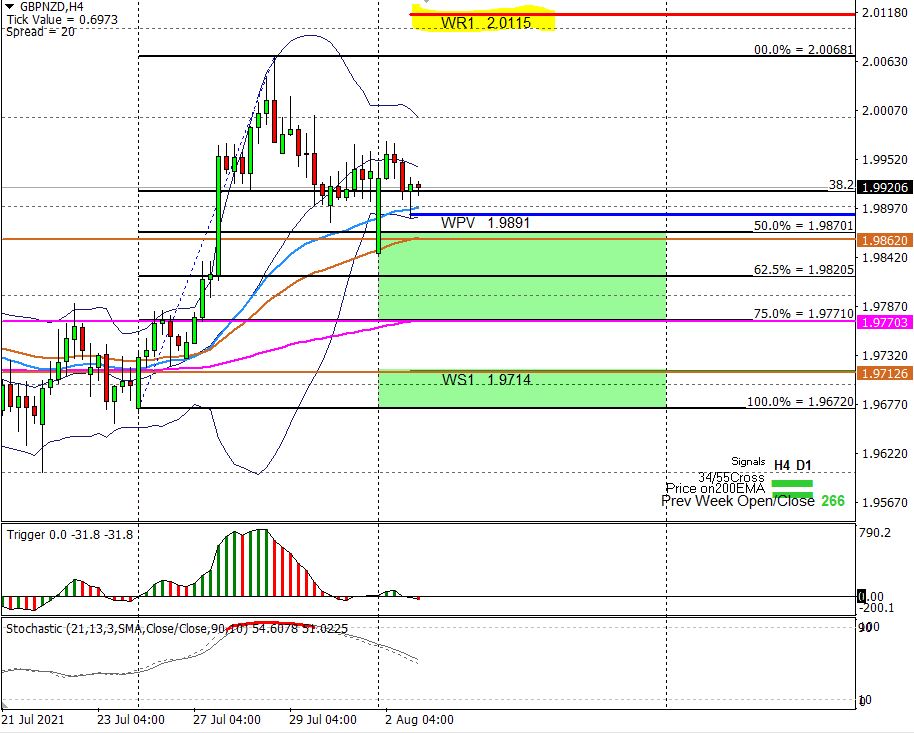This screenshot has width=914, height=733.
Task: Click the current price tag 1.99206
Action: [884, 187]
